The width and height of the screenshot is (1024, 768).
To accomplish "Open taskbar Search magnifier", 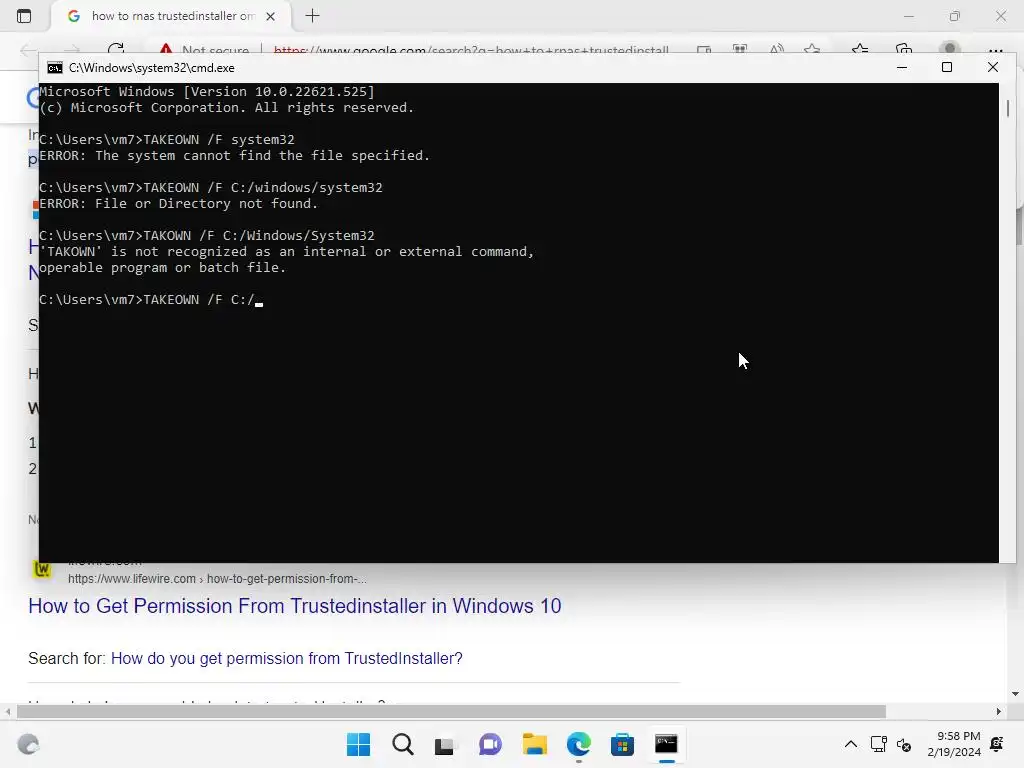I will [402, 744].
